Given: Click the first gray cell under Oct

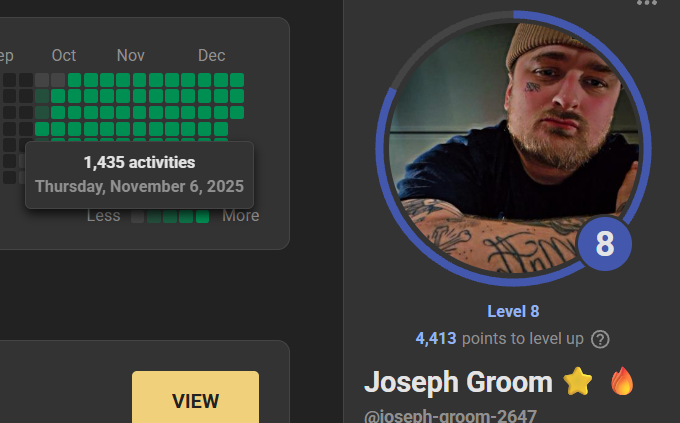Looking at the screenshot, I should [42, 80].
